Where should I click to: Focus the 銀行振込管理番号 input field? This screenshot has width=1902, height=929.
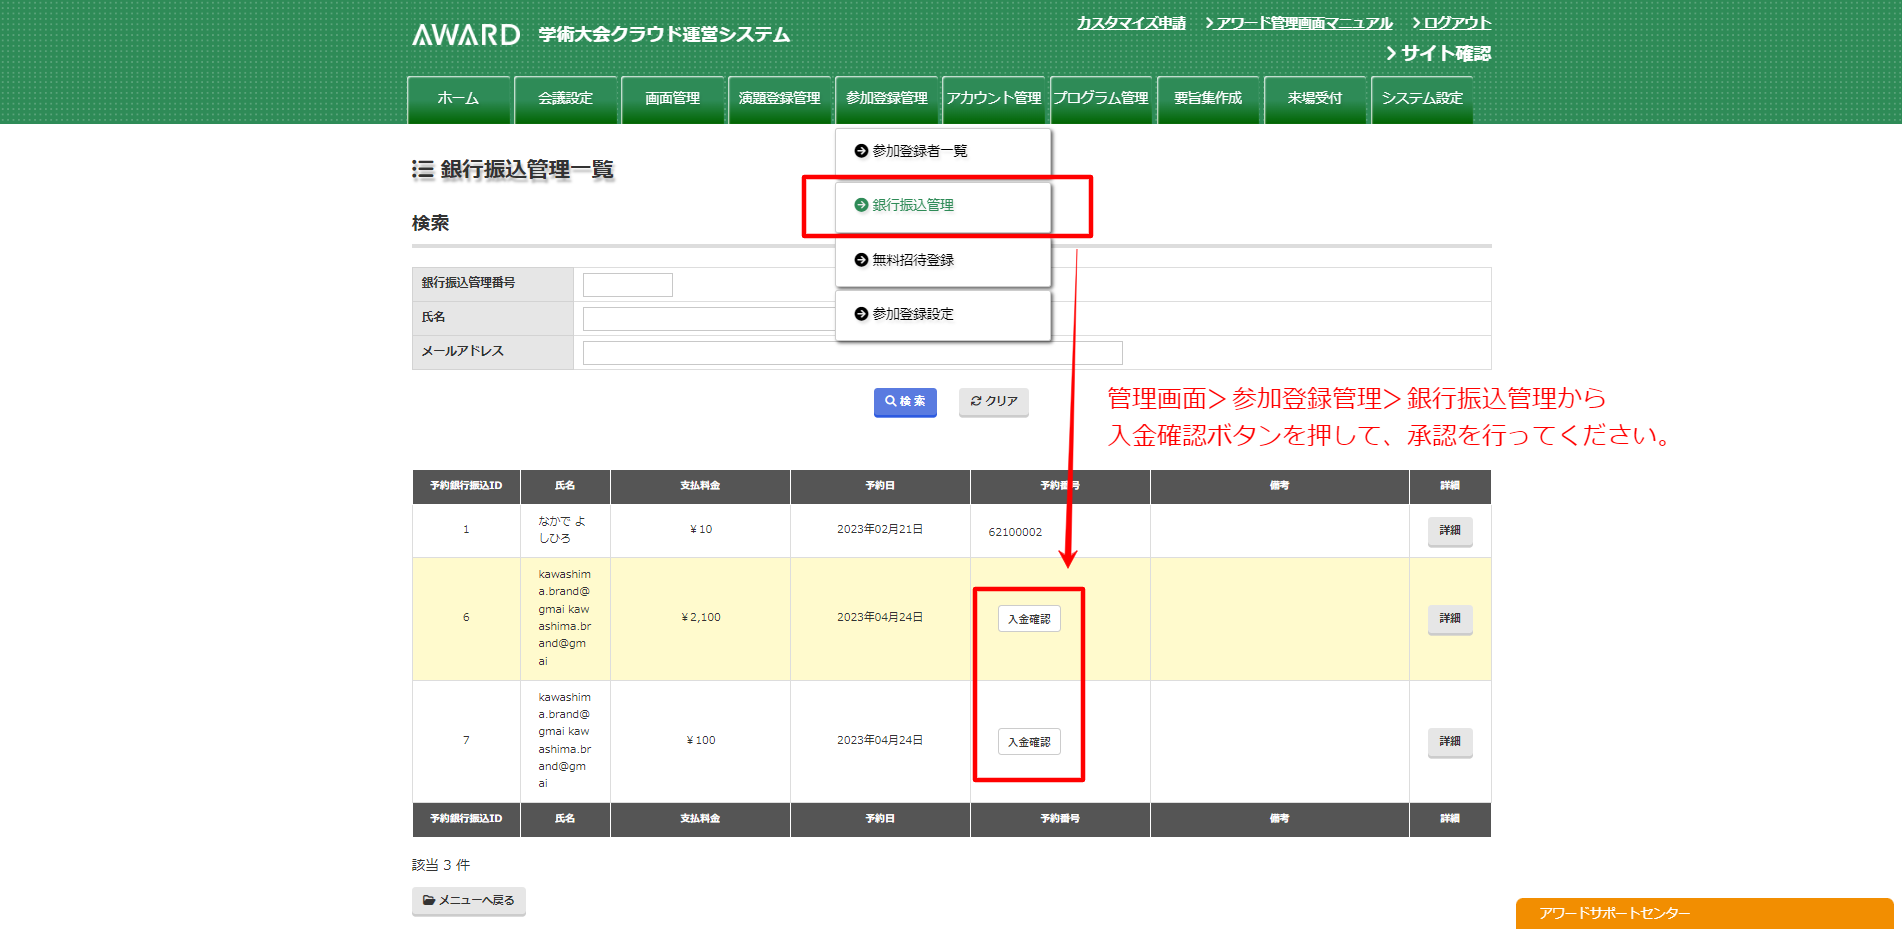[x=627, y=285]
